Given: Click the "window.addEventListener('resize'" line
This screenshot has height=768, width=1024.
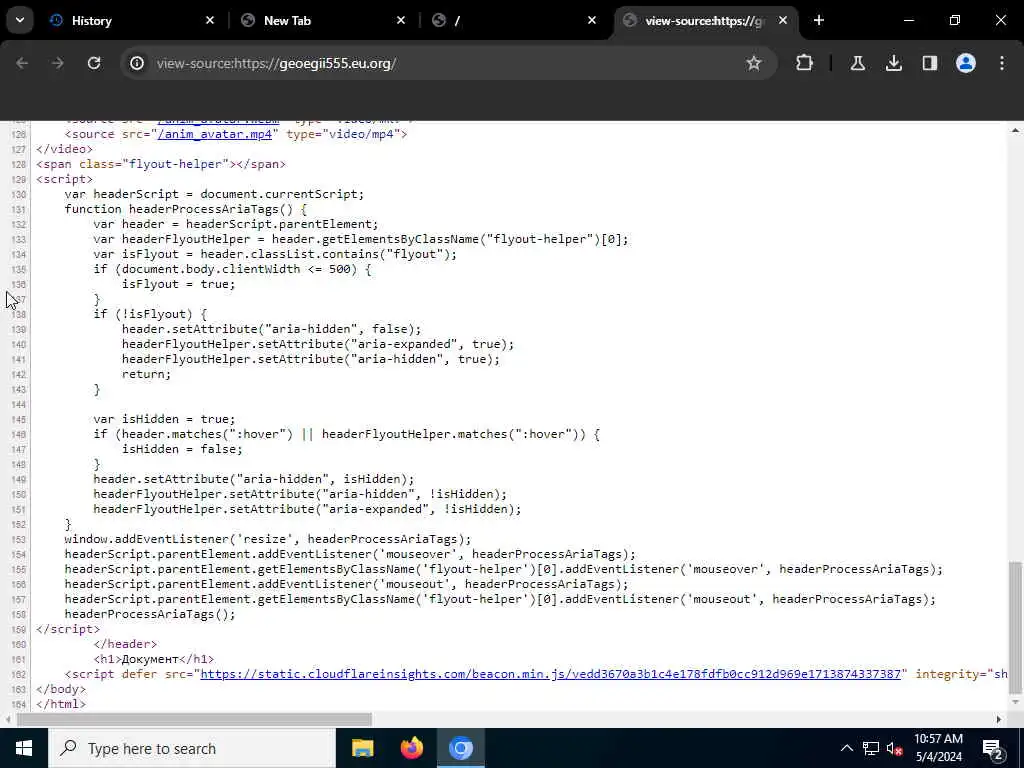Looking at the screenshot, I should click(268, 539).
